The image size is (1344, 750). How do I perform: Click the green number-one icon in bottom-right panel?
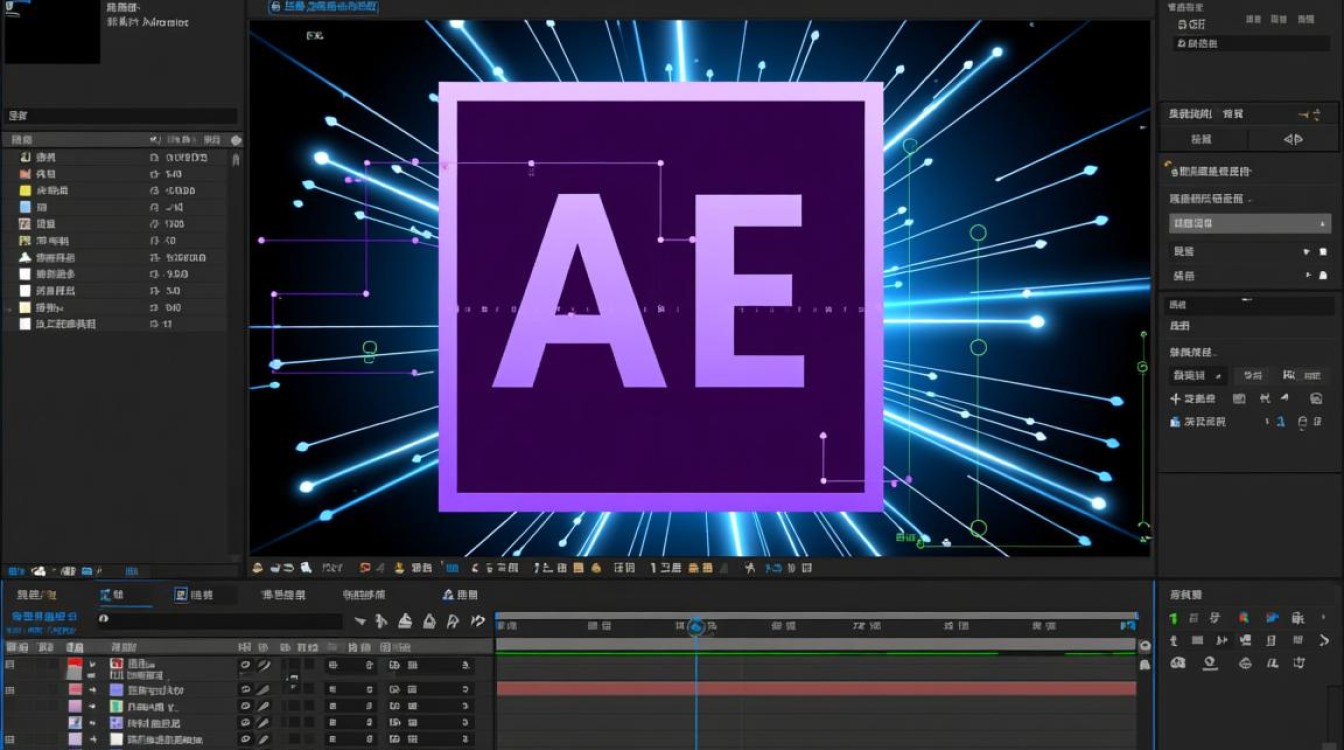1174,619
